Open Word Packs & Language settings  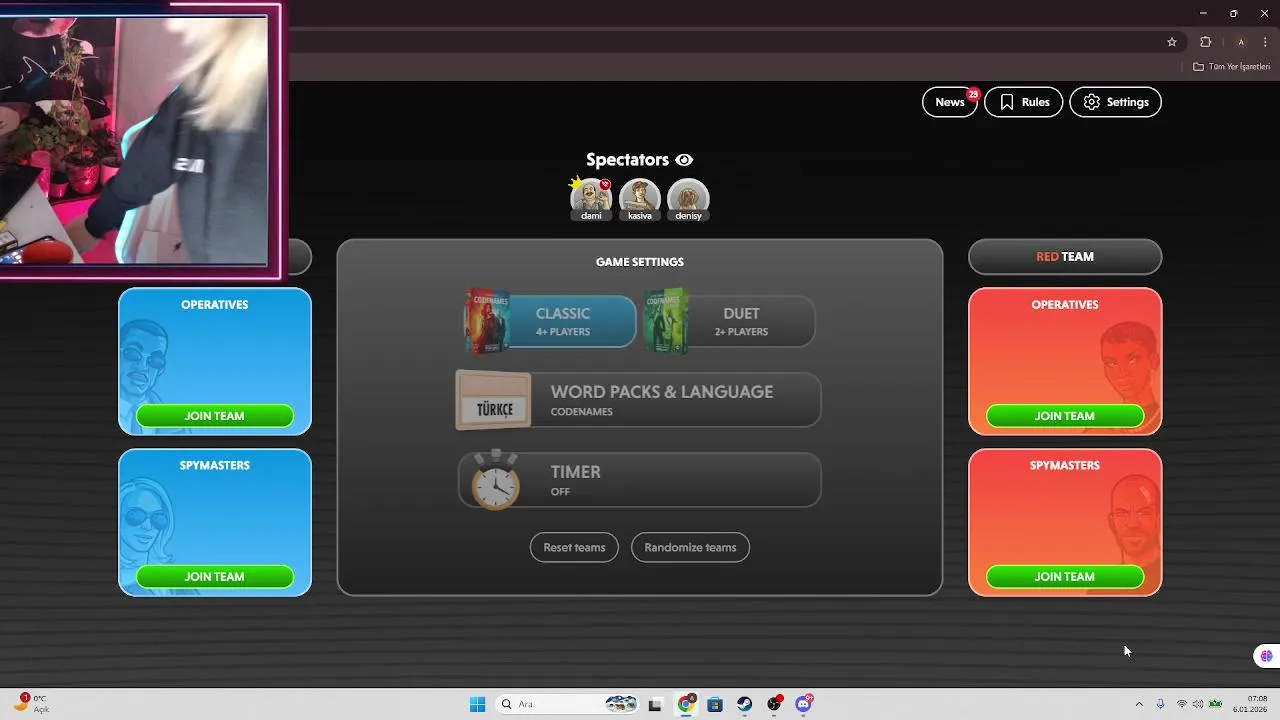(x=638, y=400)
